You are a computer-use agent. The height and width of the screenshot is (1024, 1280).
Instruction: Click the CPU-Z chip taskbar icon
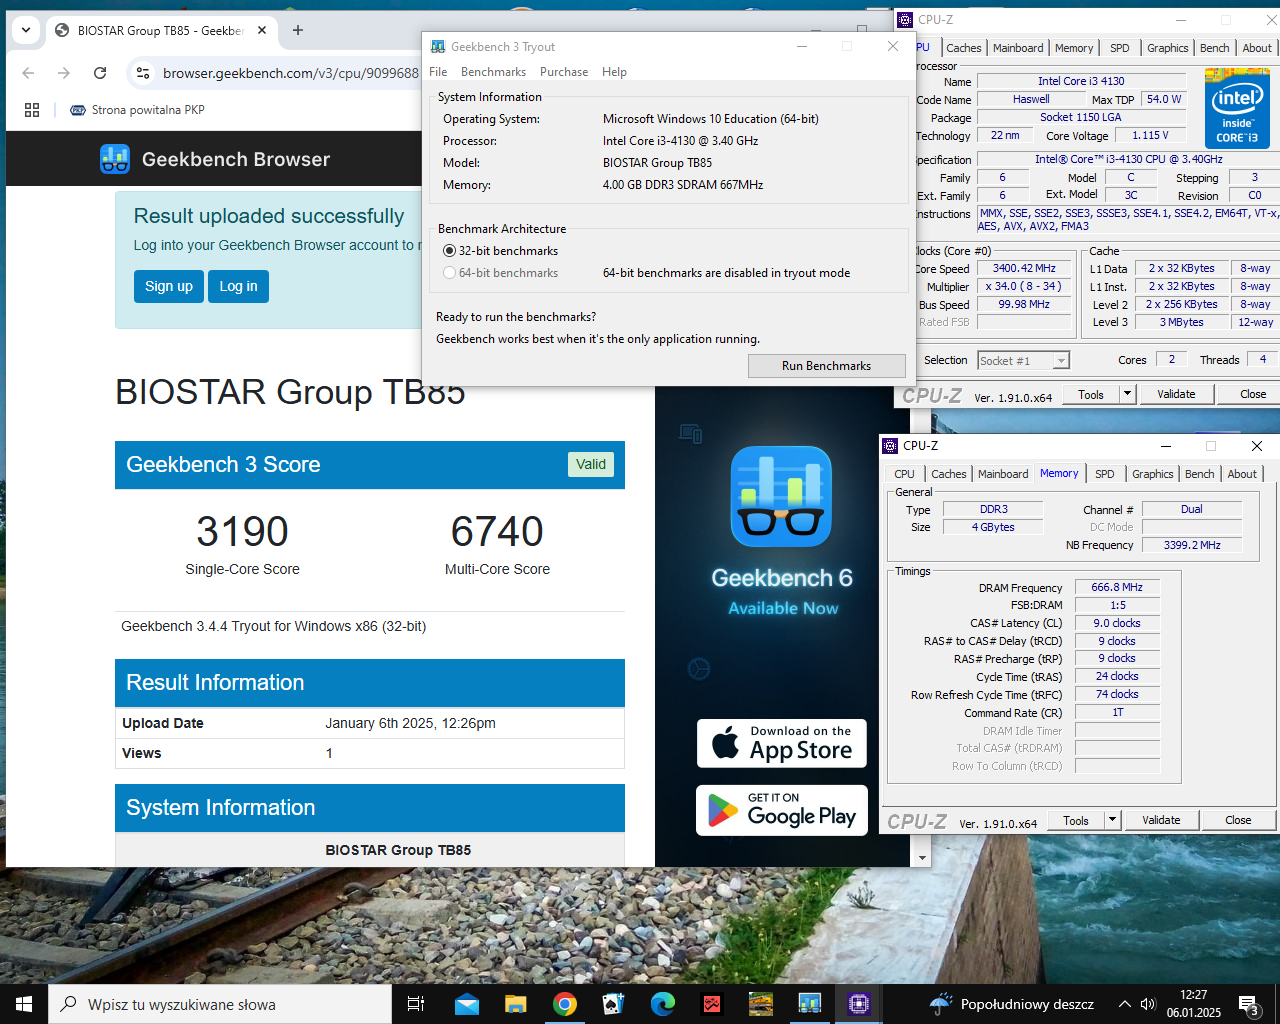(859, 1004)
